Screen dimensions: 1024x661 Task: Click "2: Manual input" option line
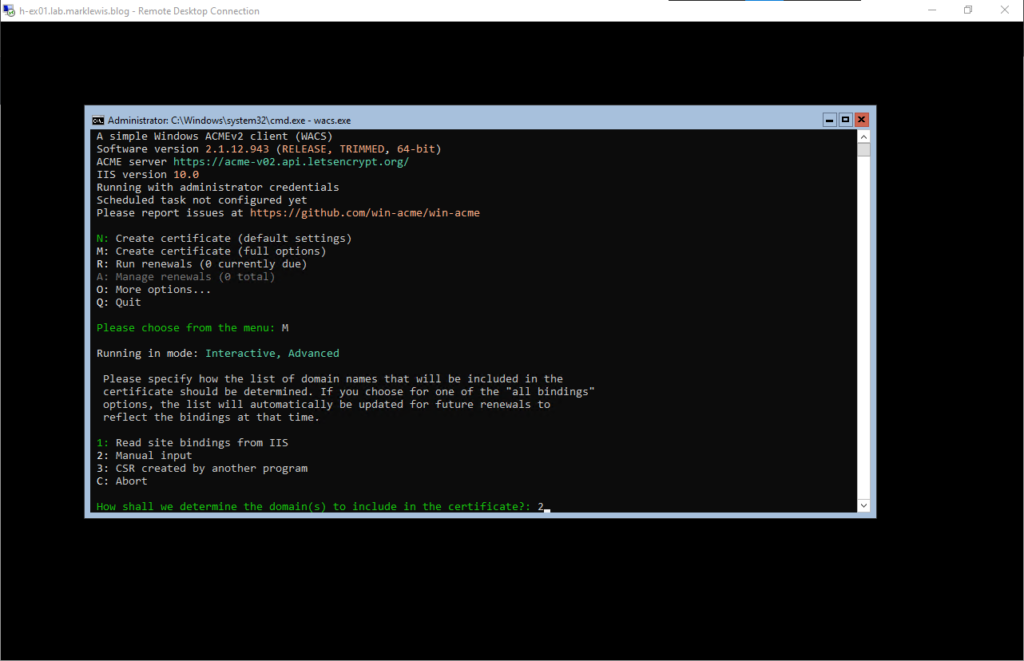pyautogui.click(x=144, y=456)
